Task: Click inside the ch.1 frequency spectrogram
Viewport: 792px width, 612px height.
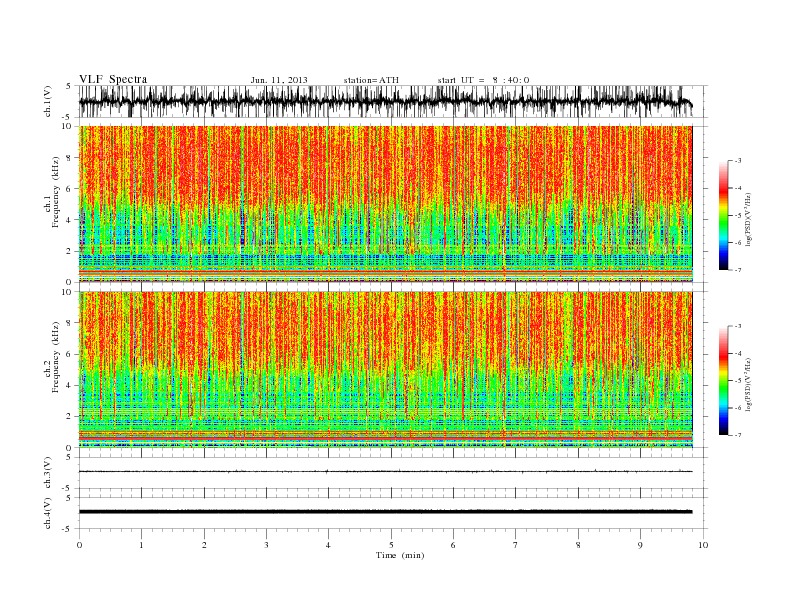Action: pos(386,204)
